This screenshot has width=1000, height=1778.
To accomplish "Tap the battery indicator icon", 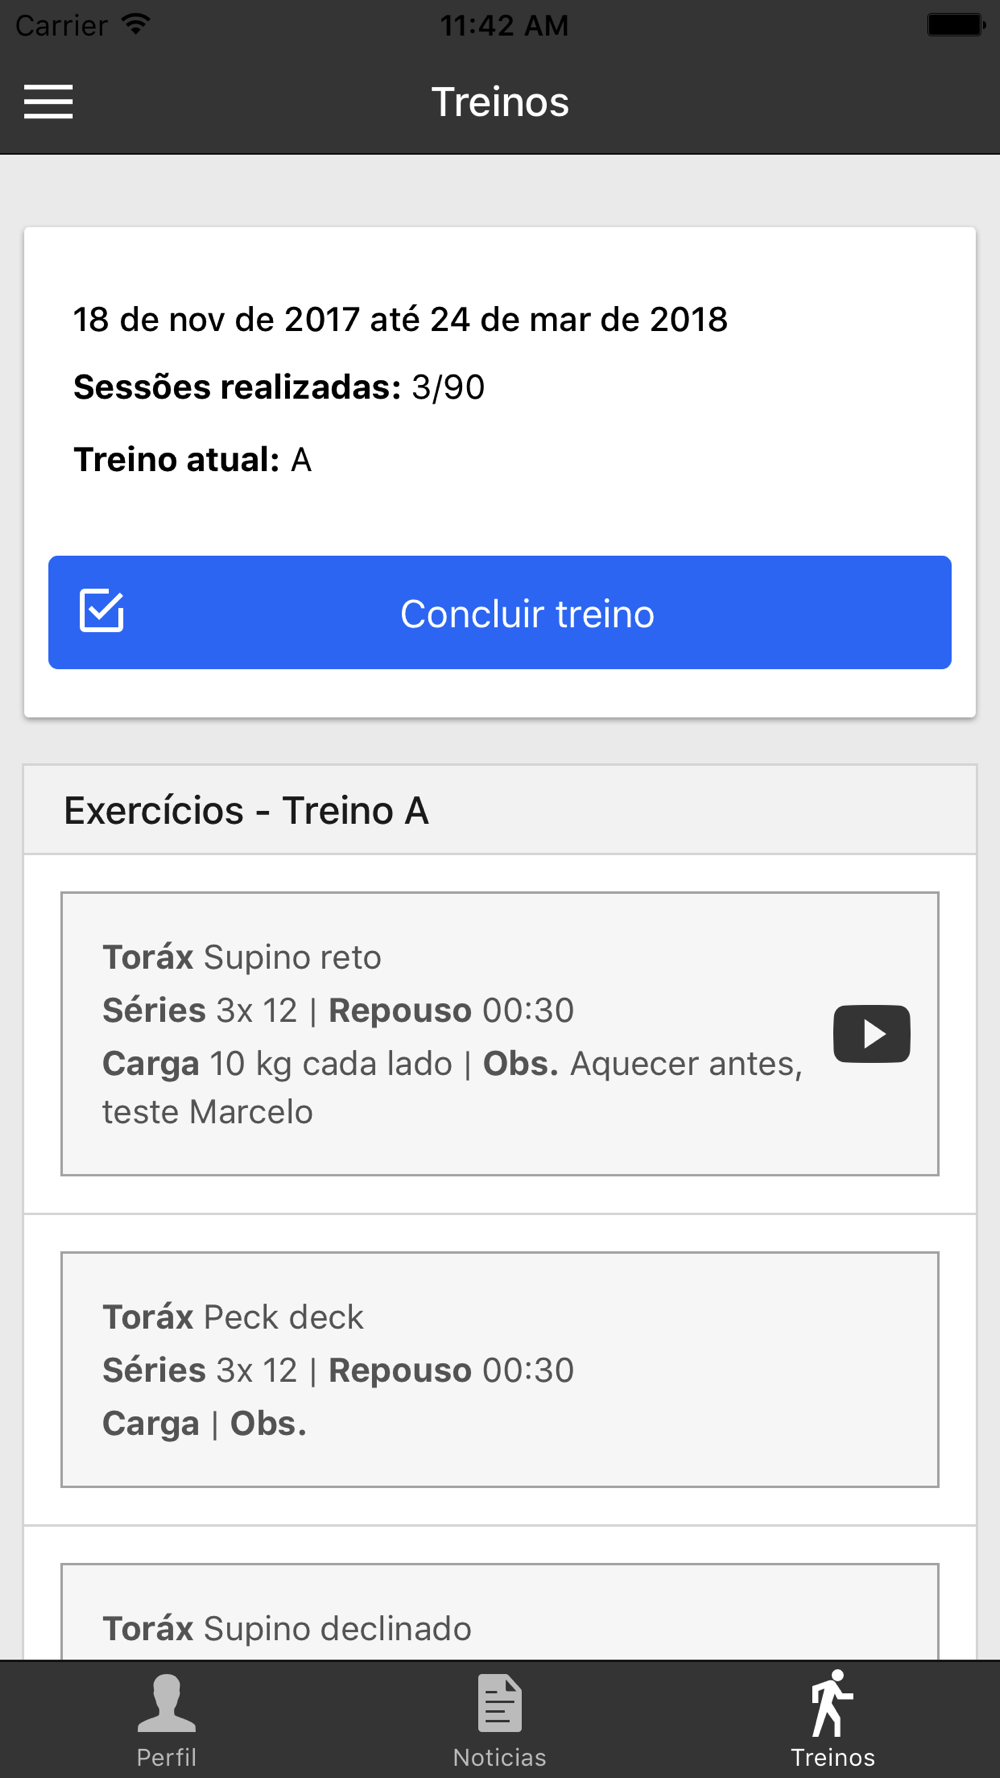I will click(956, 24).
